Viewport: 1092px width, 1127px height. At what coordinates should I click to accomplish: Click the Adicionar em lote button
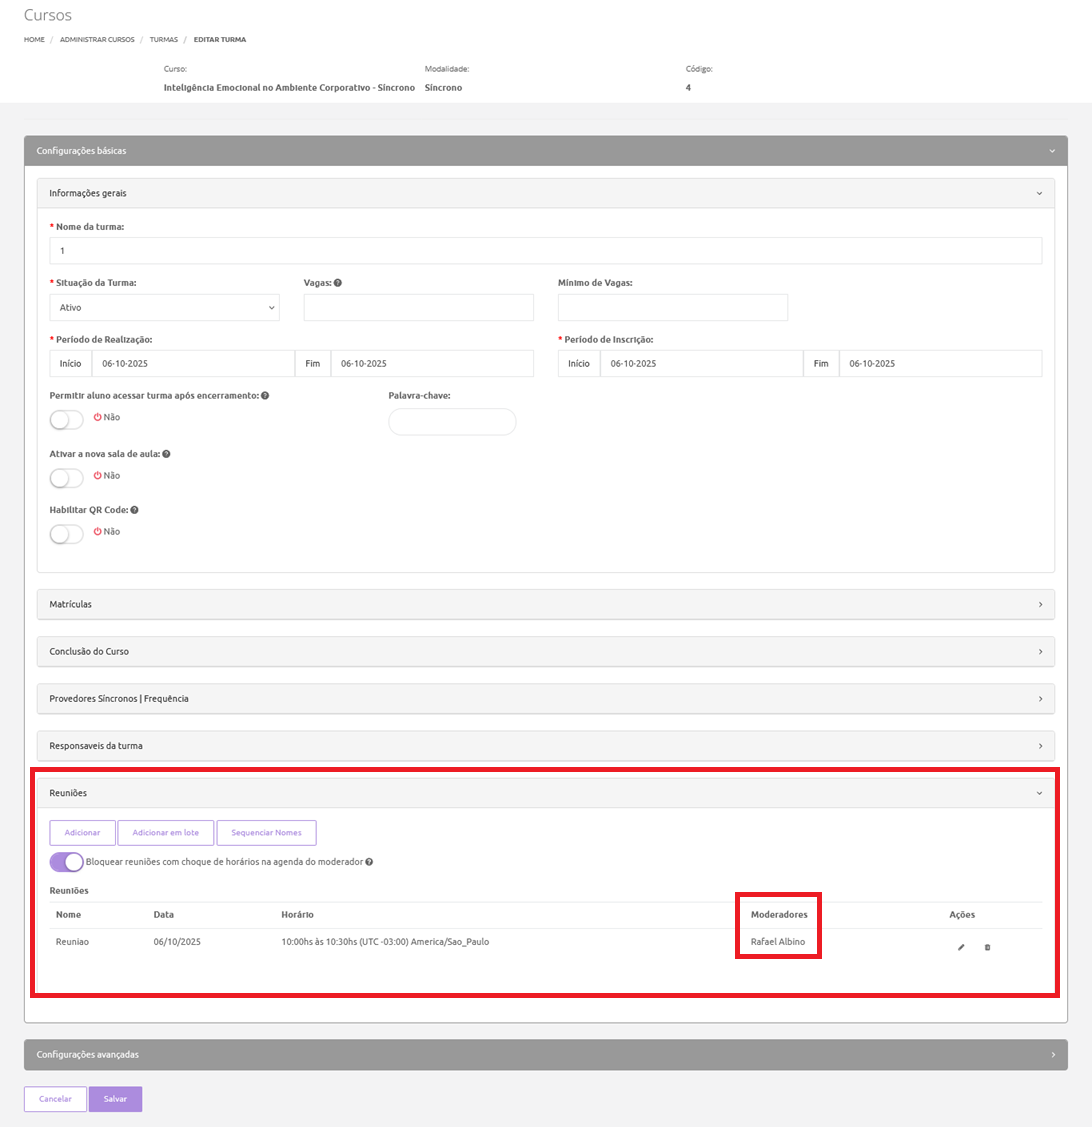point(165,833)
